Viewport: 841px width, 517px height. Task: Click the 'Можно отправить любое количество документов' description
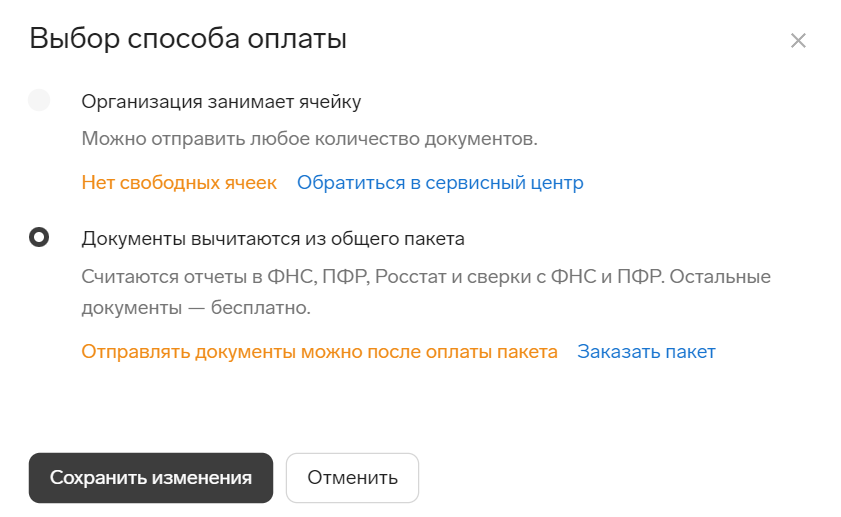click(x=309, y=139)
